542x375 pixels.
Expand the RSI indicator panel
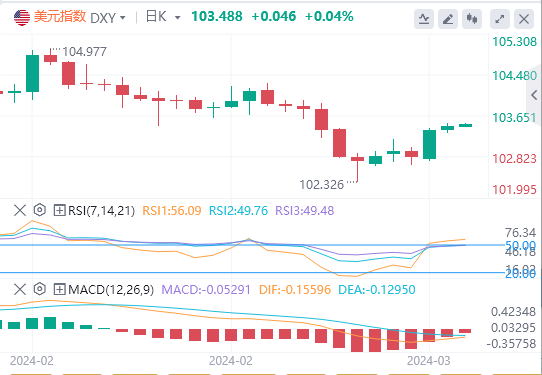point(59,210)
